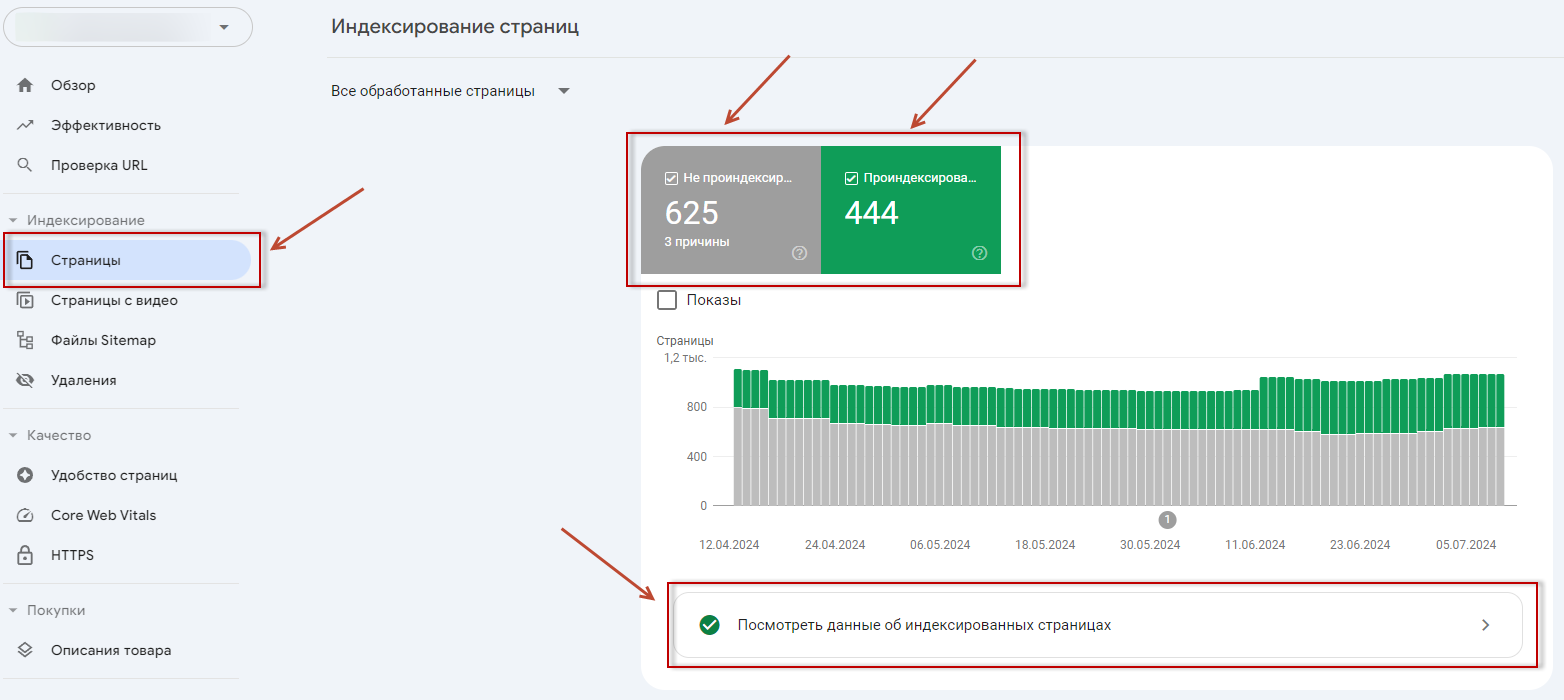Click chevron on Посмотреть данные row
This screenshot has height=700, width=1564.
click(1485, 625)
